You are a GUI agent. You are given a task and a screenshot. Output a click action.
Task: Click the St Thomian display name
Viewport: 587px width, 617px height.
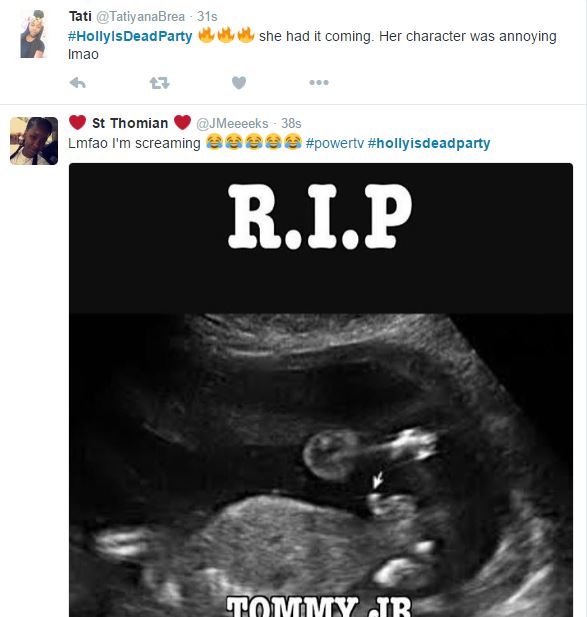tap(130, 123)
